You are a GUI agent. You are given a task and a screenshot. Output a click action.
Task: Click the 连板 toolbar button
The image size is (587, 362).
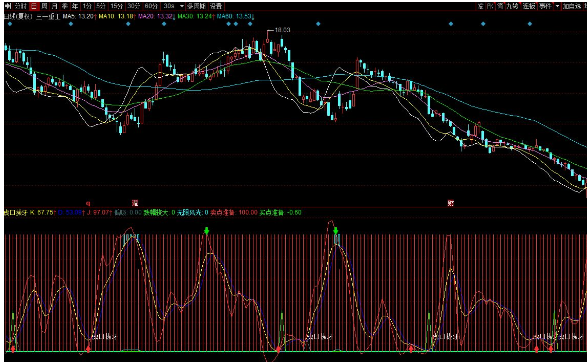click(529, 6)
